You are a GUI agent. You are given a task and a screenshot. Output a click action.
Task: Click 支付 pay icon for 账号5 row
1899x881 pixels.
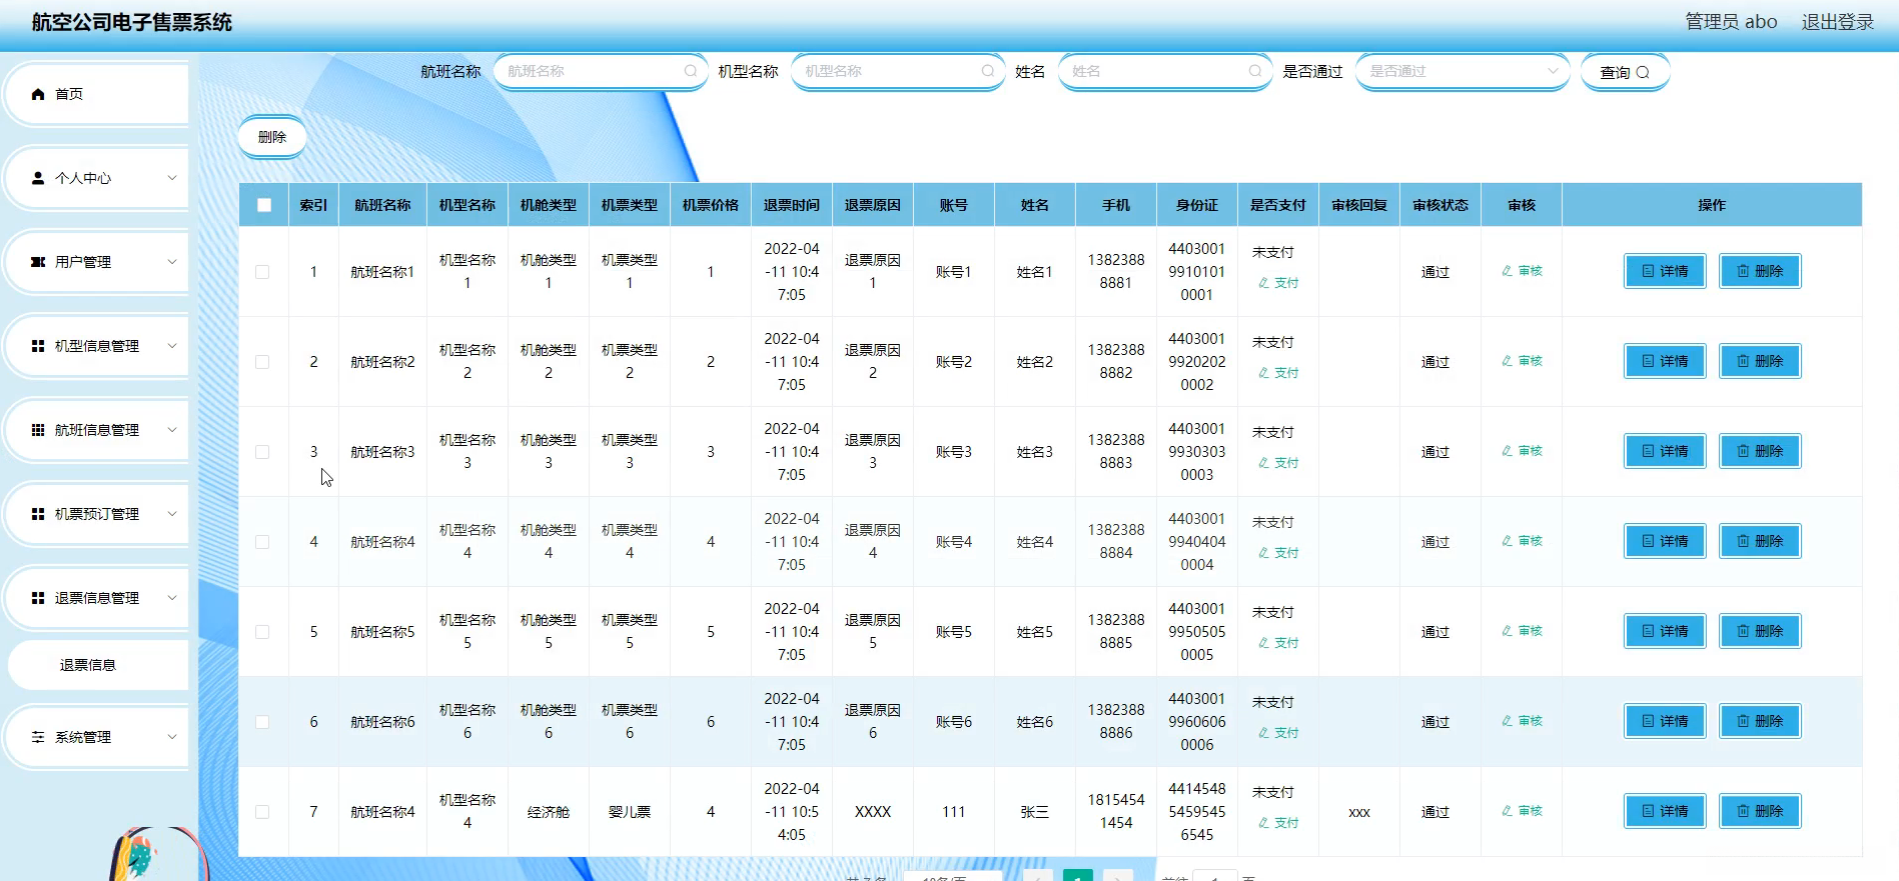pos(1264,643)
